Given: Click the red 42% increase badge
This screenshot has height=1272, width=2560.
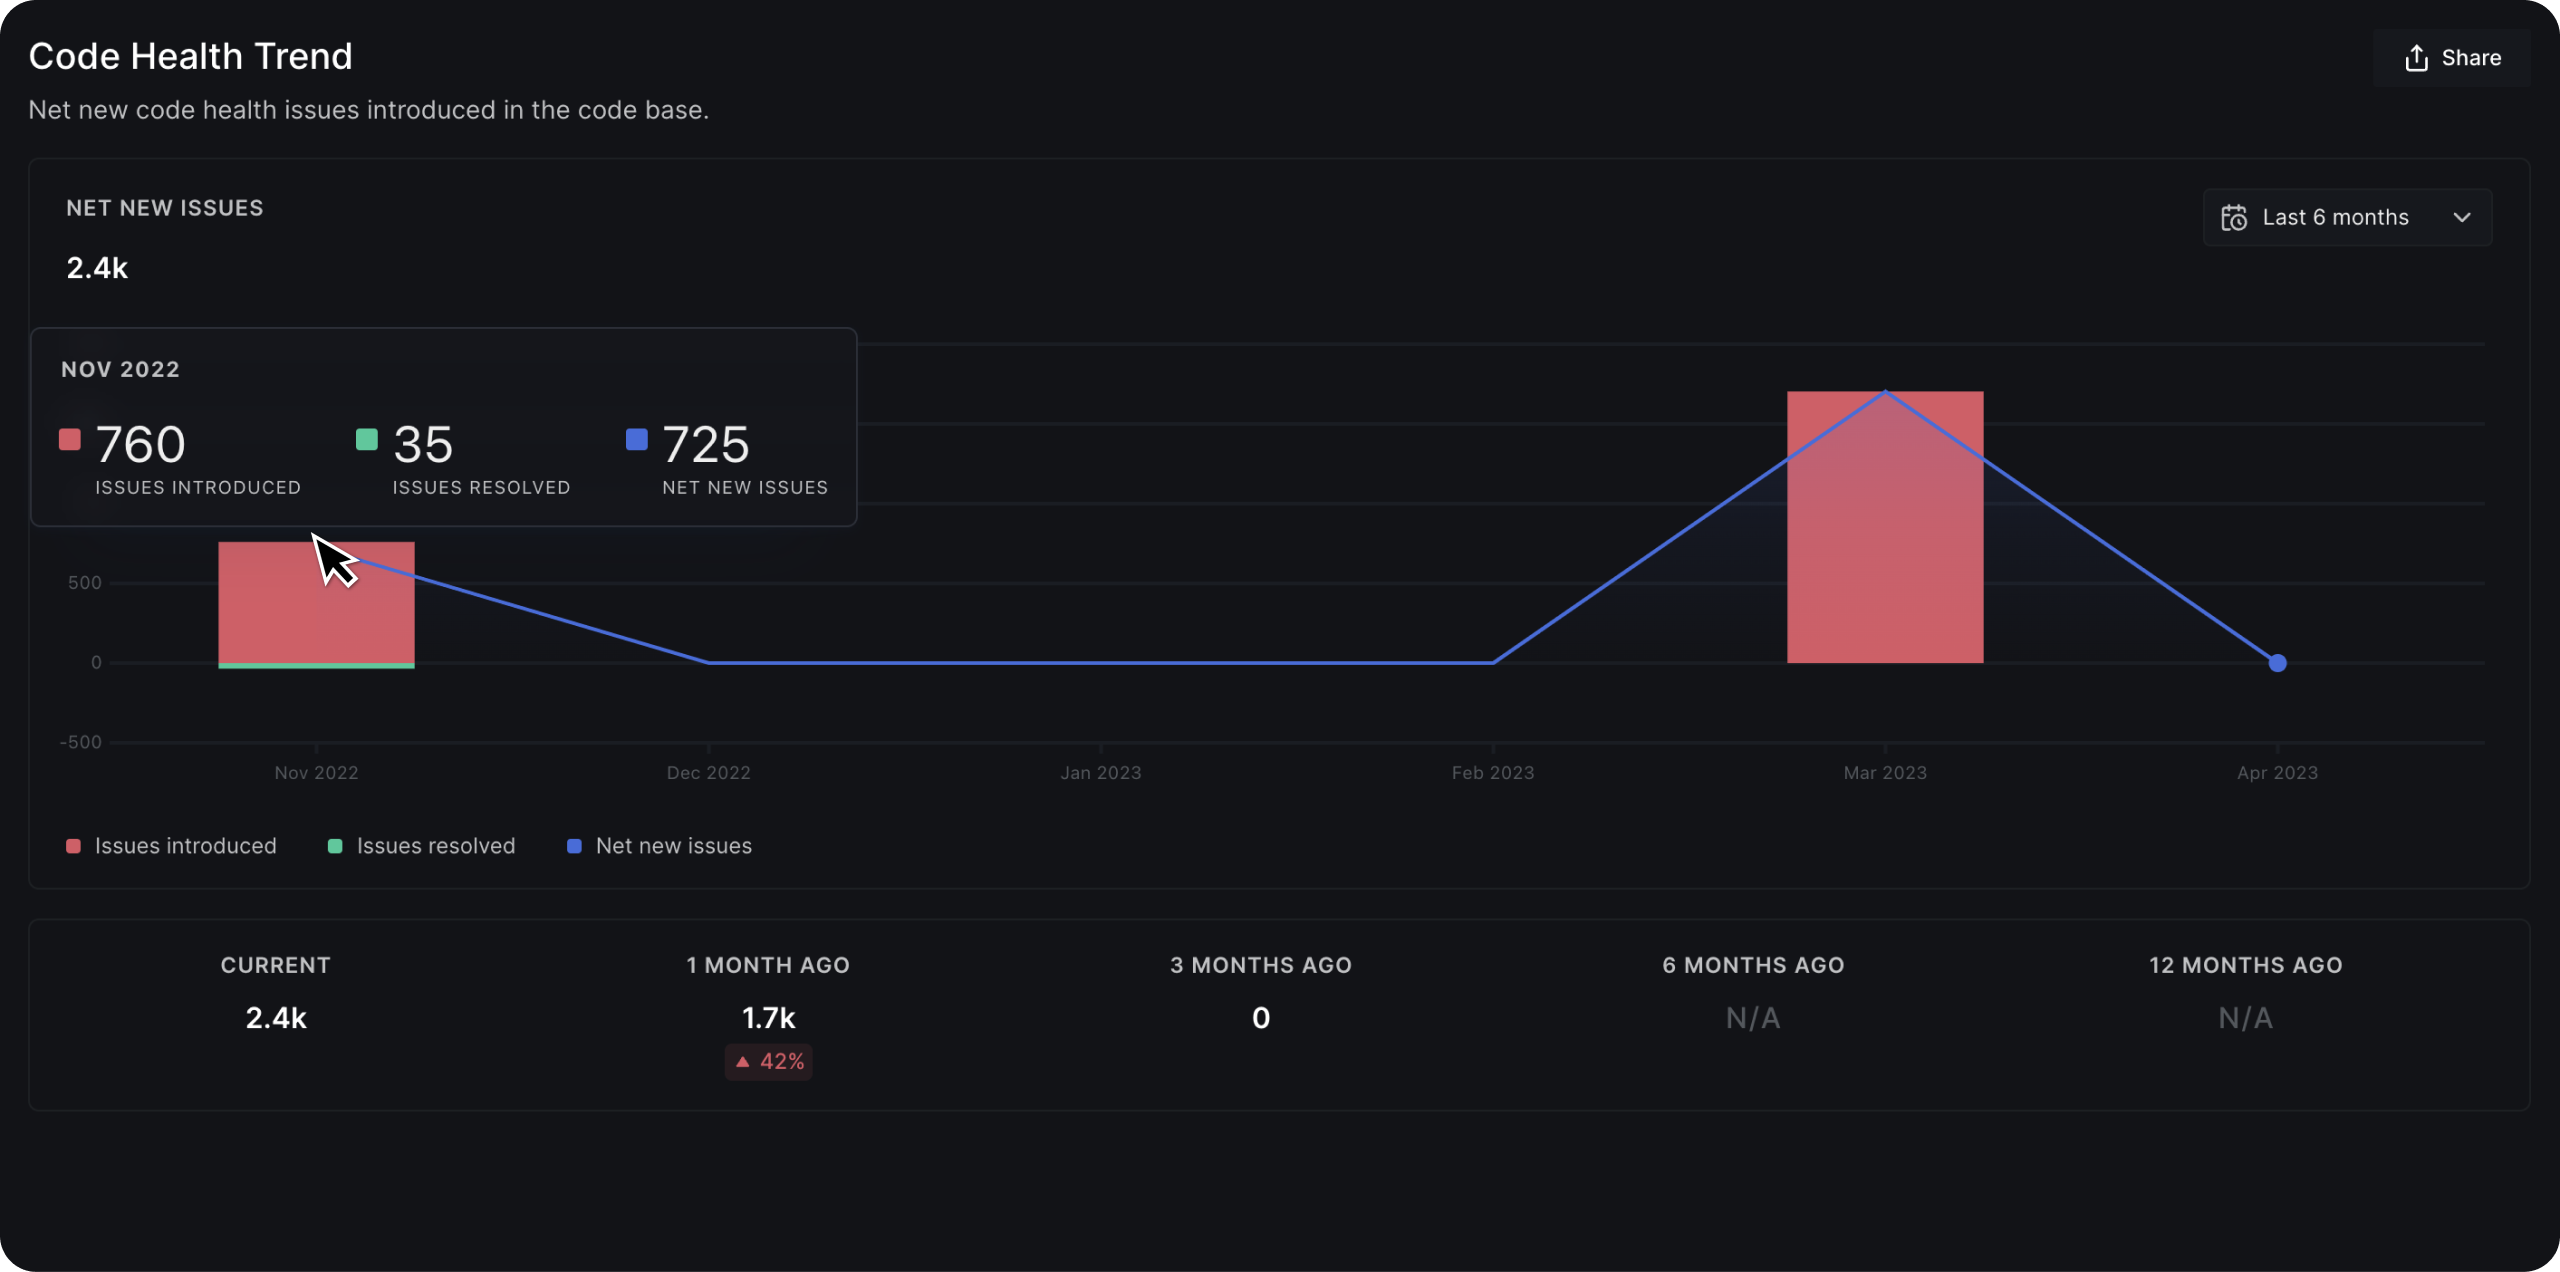Looking at the screenshot, I should pyautogui.click(x=768, y=1061).
